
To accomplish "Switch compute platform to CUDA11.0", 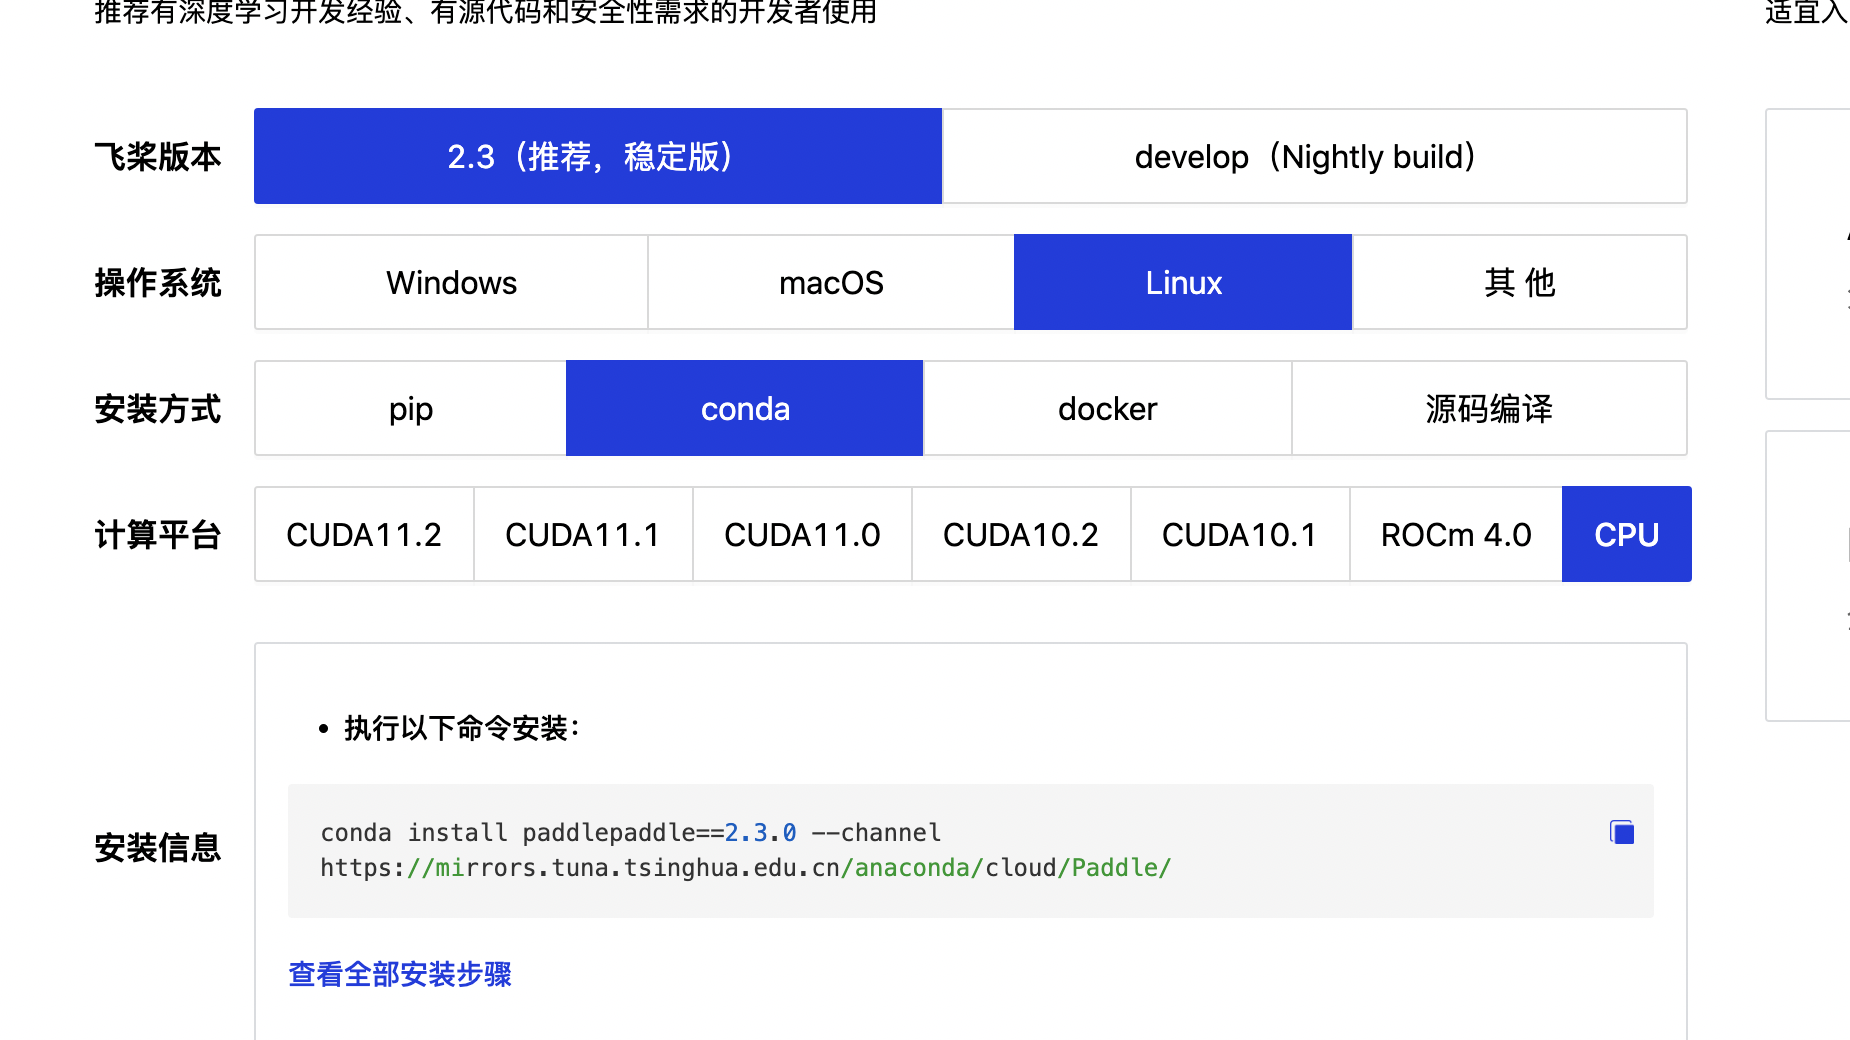I will pyautogui.click(x=801, y=534).
